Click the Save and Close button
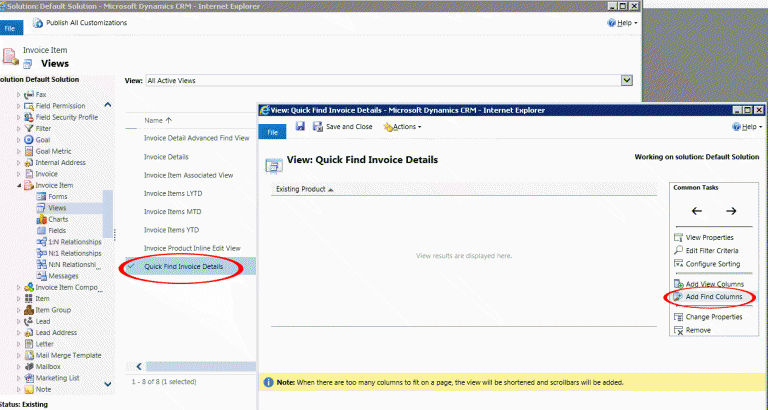This screenshot has height=410, width=768. click(x=343, y=127)
